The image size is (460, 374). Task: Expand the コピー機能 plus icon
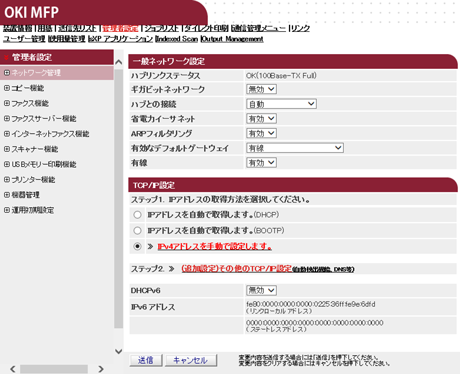[x=7, y=88]
